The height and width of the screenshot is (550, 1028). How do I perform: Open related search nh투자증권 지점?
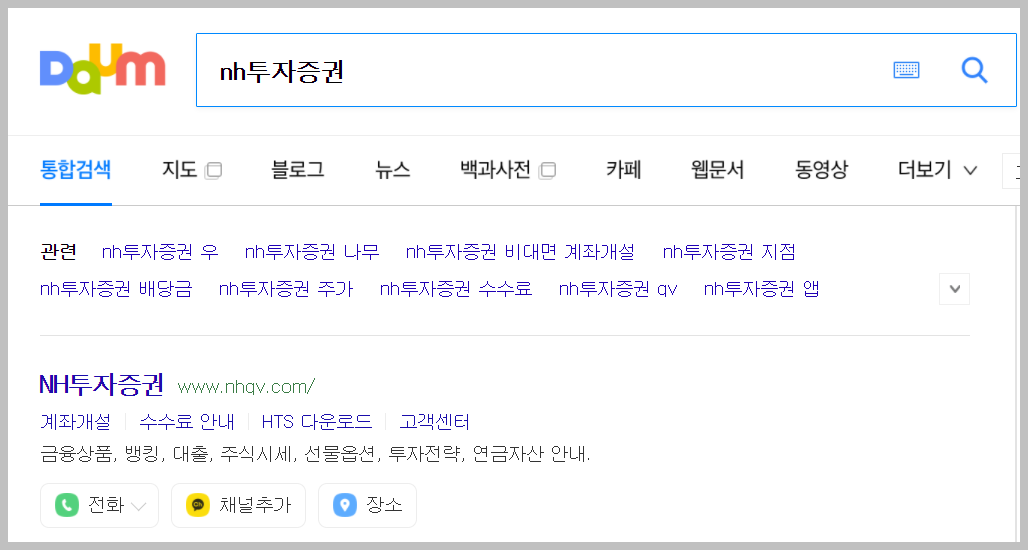pyautogui.click(x=729, y=252)
